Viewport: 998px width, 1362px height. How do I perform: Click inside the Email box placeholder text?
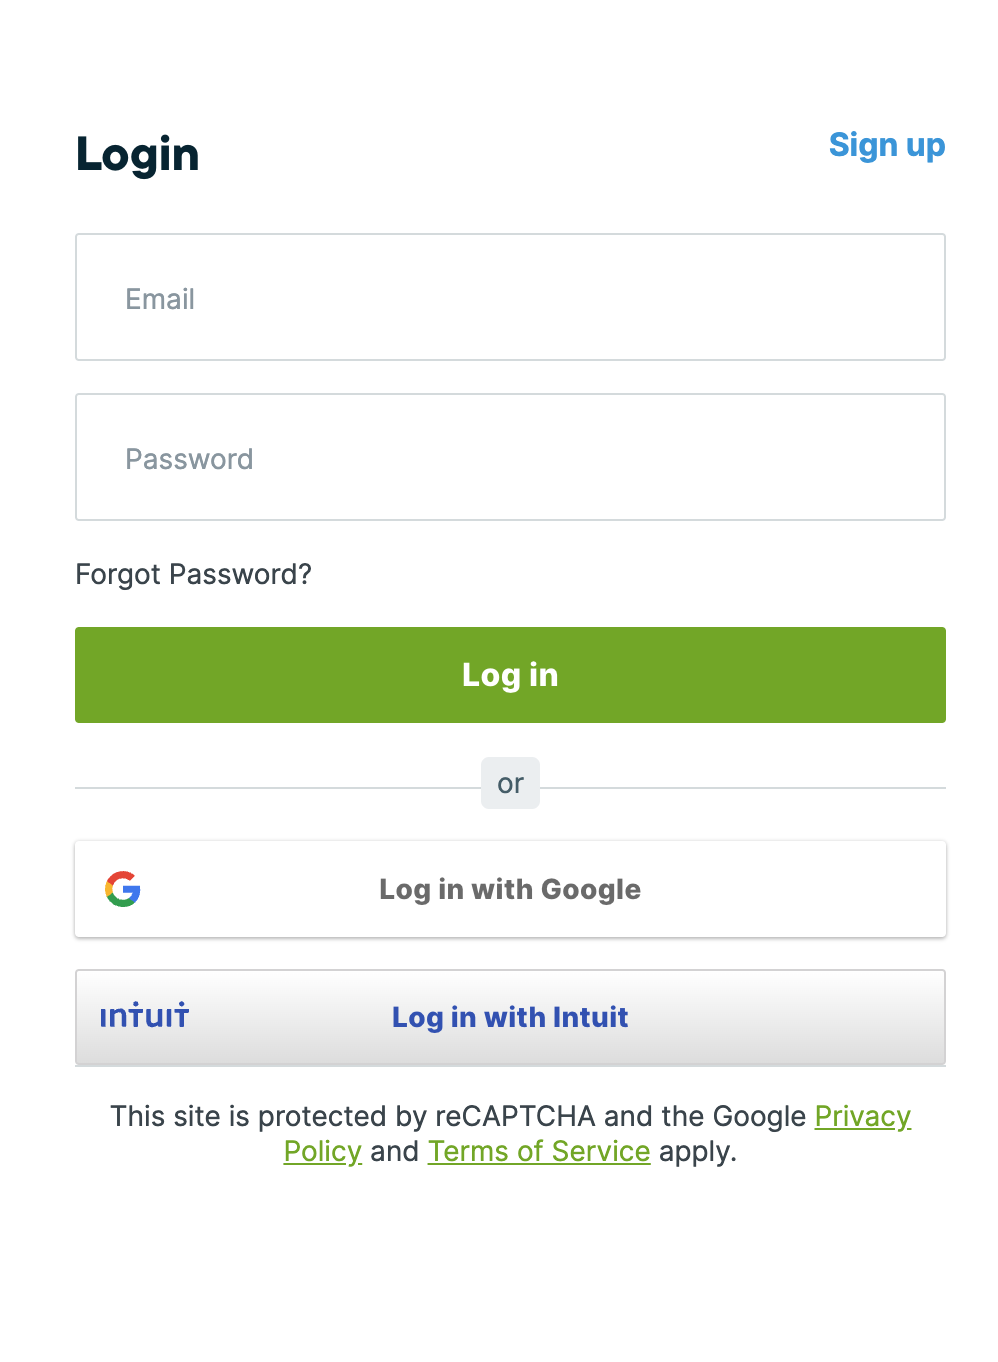pyautogui.click(x=160, y=299)
